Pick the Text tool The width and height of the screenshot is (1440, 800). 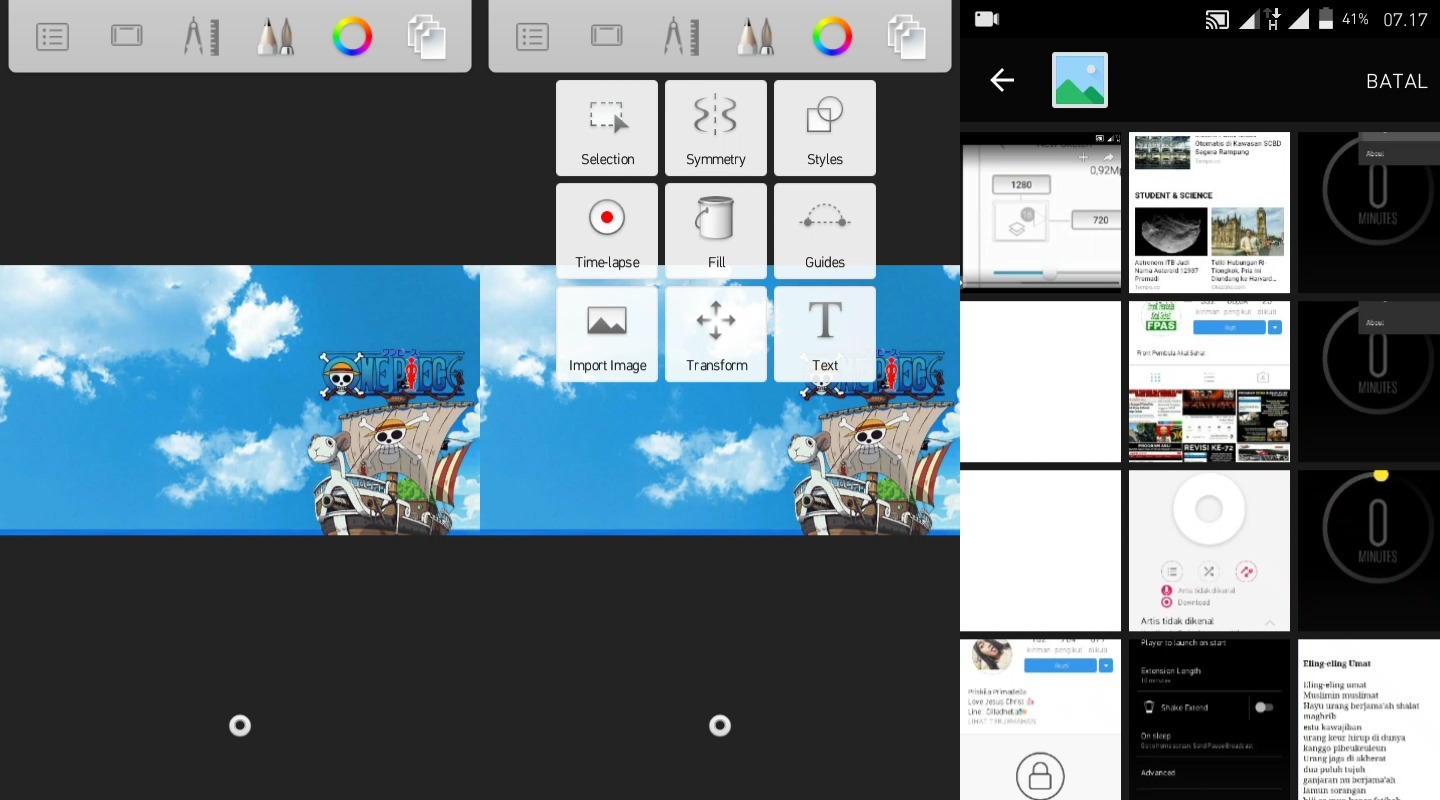coord(825,334)
